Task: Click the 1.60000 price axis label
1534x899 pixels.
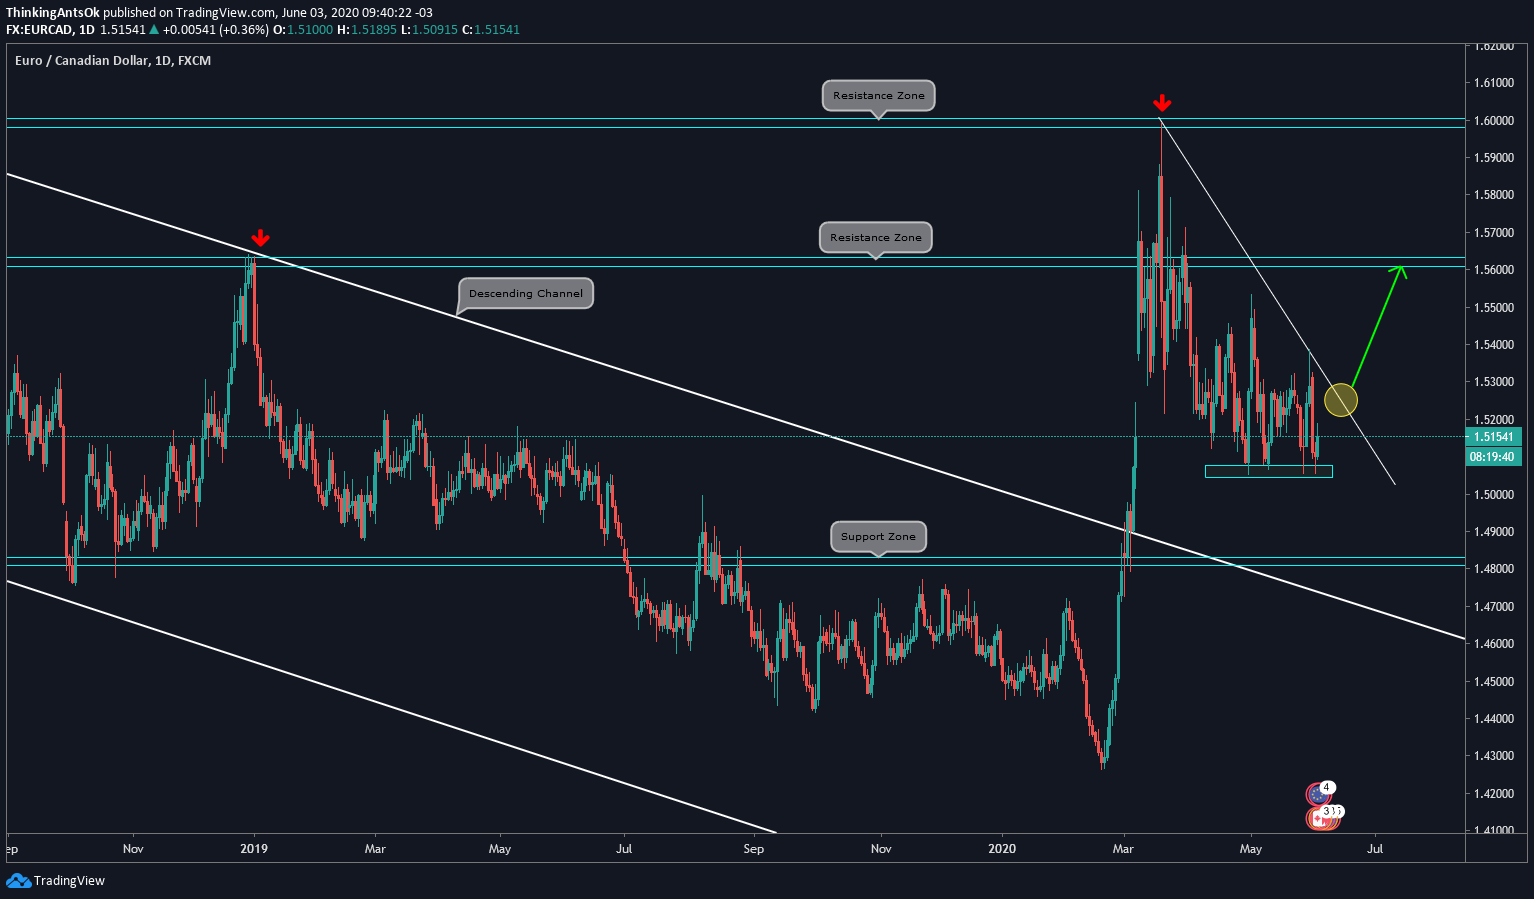Action: click(x=1493, y=121)
